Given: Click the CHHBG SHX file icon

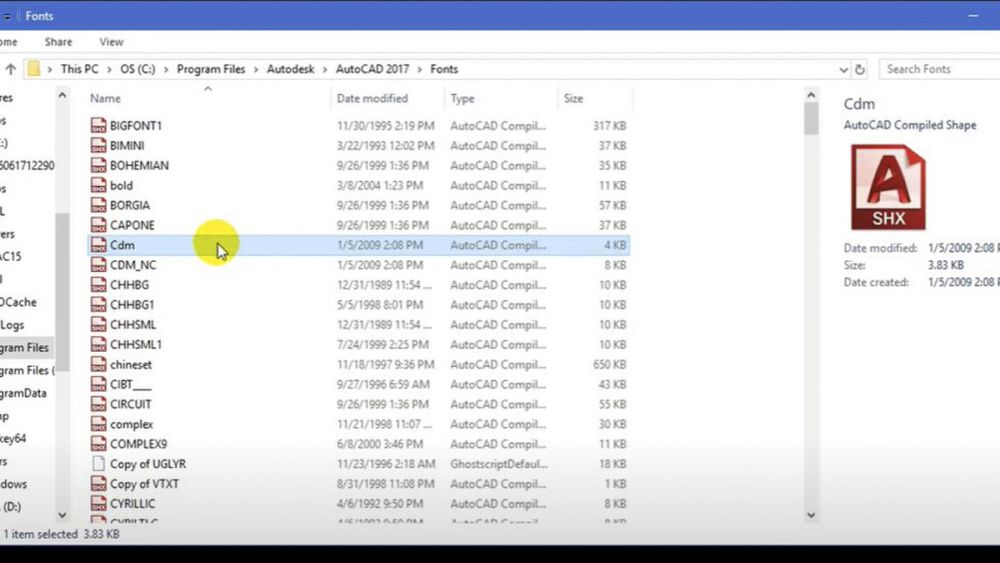Looking at the screenshot, I should pos(98,285).
